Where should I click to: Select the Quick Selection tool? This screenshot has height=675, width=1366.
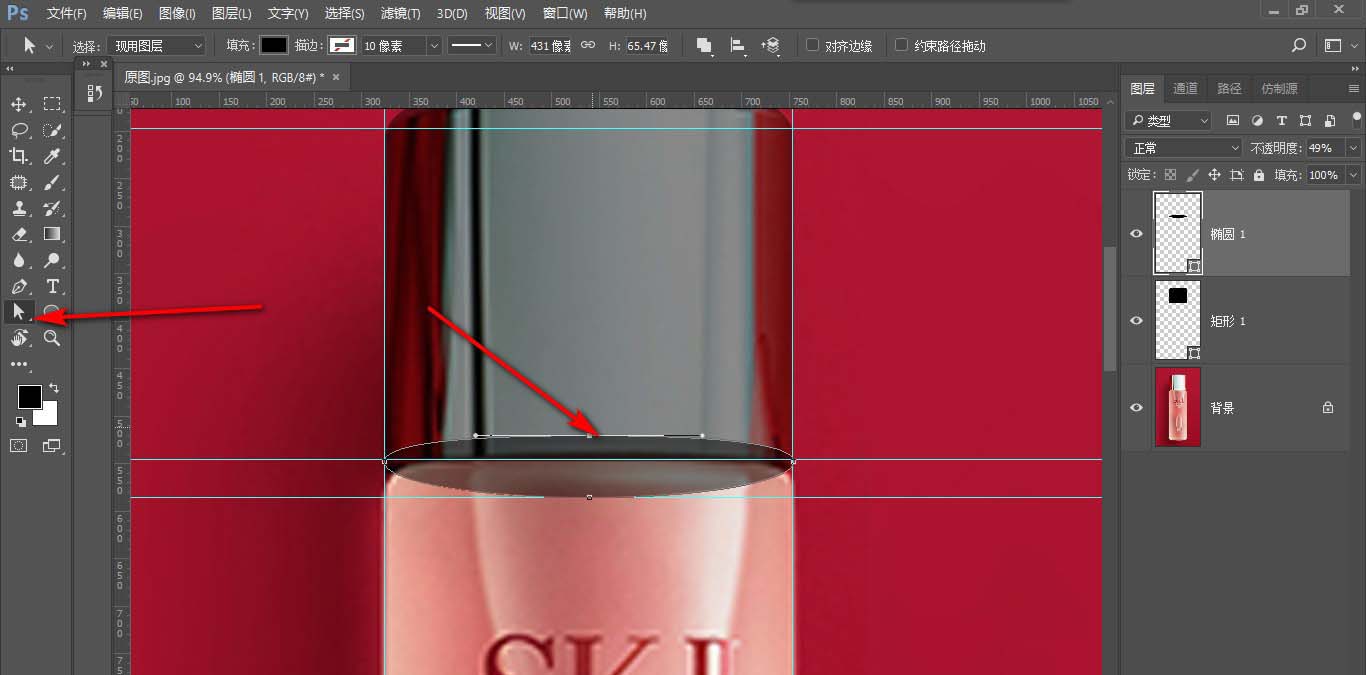(52, 130)
